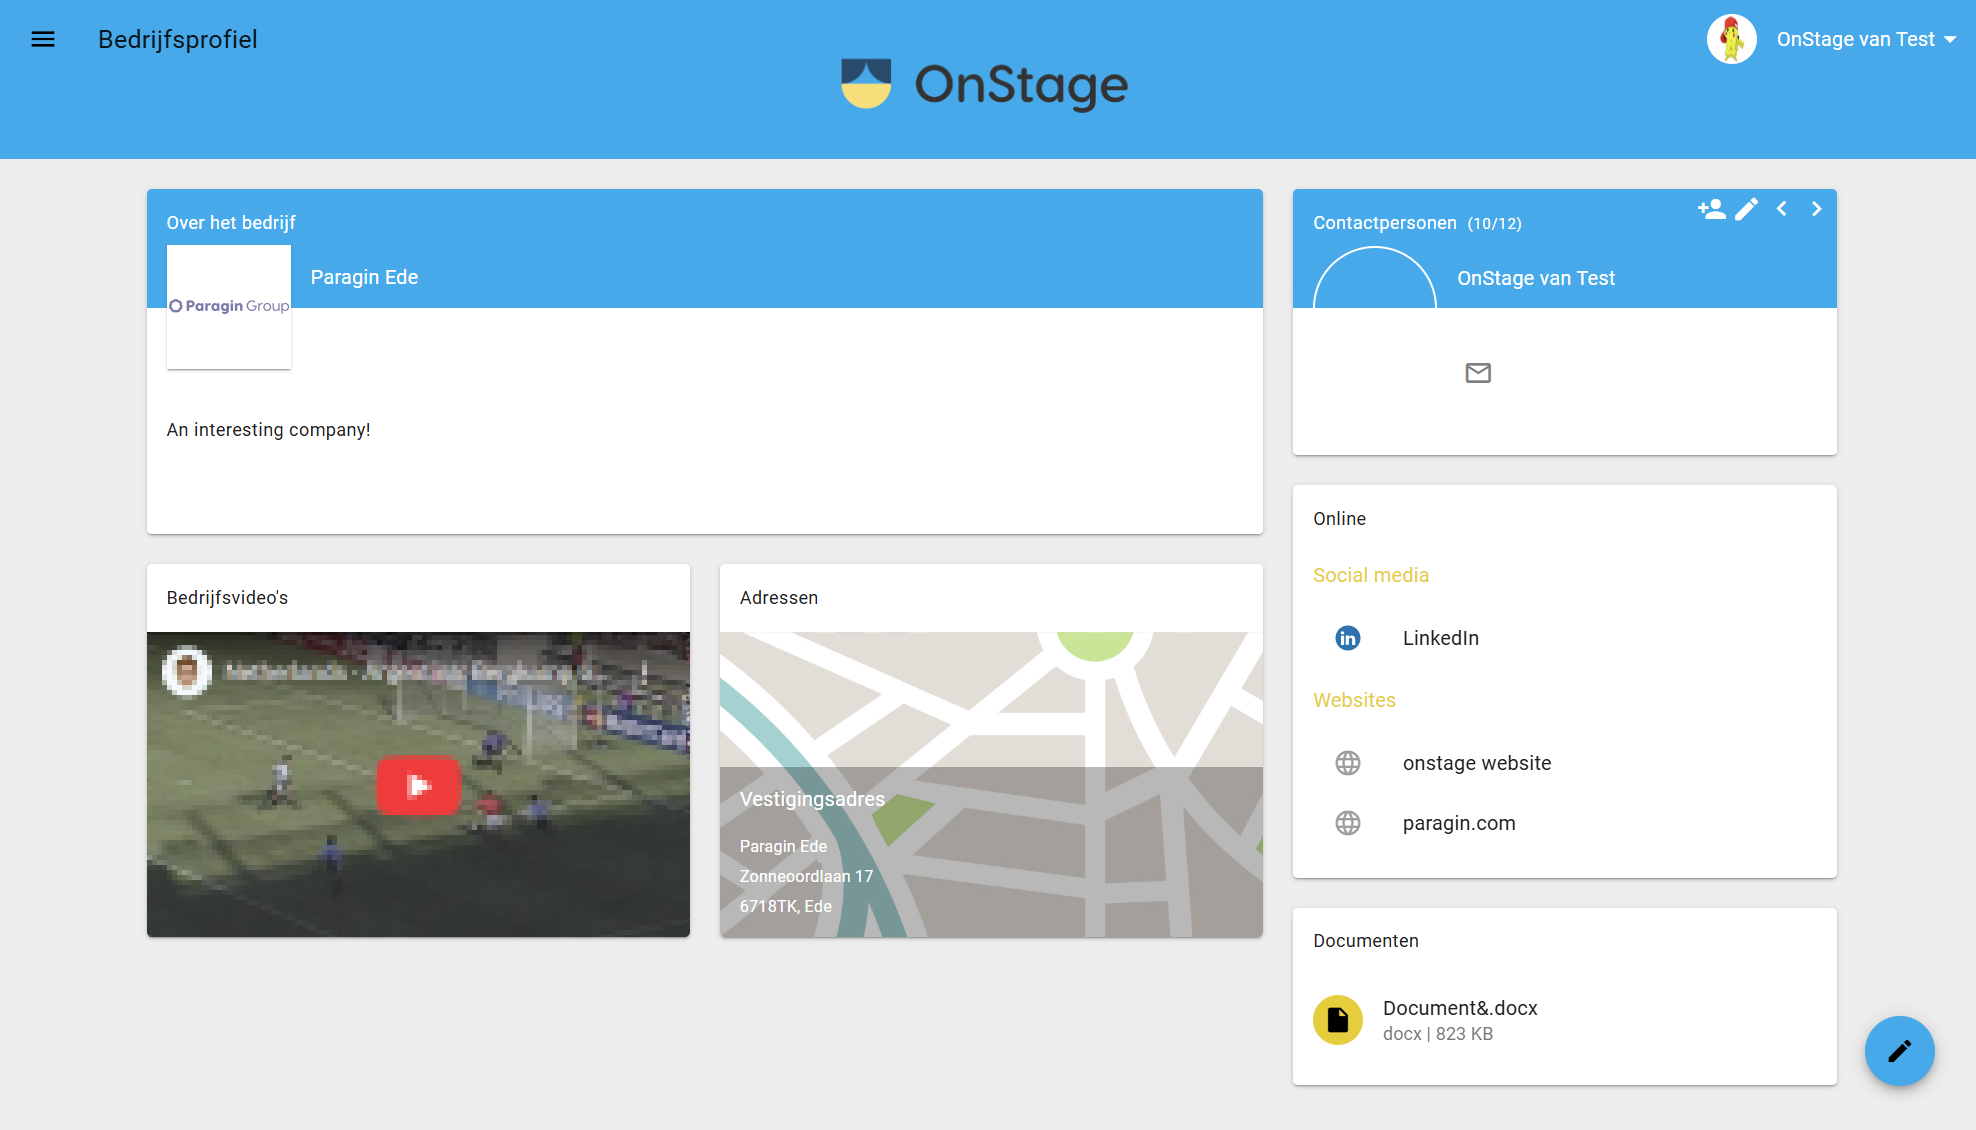Add a new contact person

point(1711,209)
